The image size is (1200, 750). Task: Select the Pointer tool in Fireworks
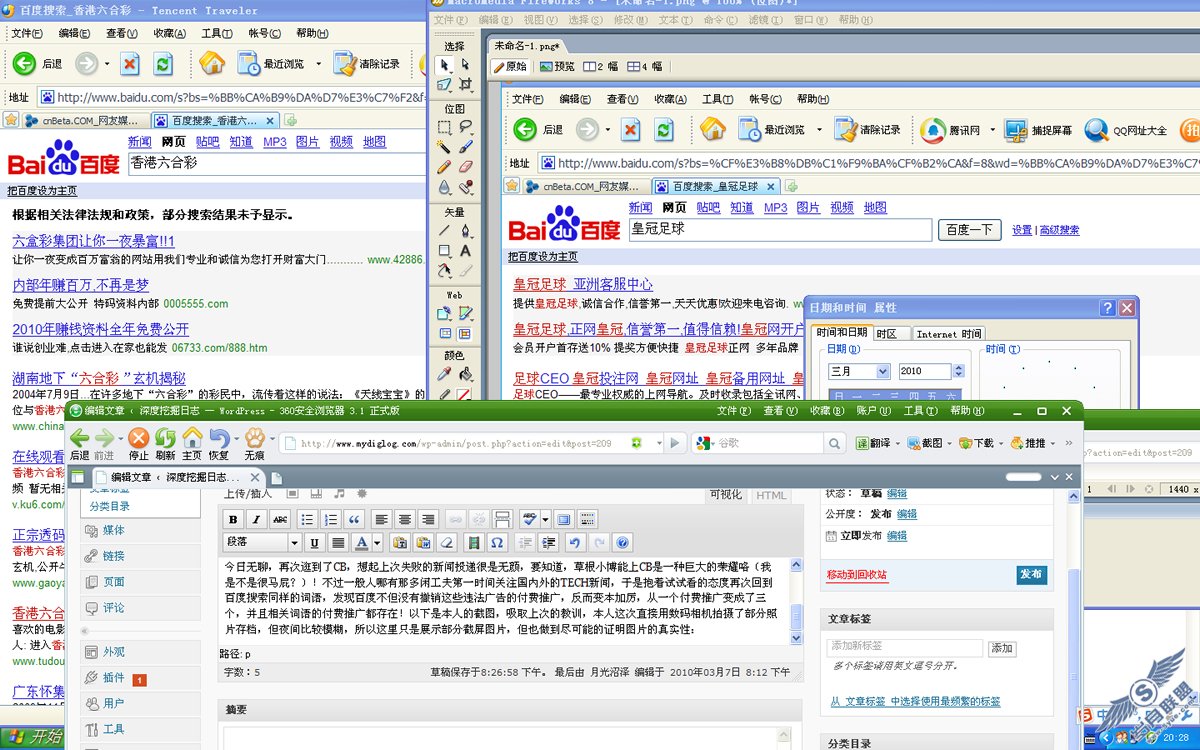tap(445, 65)
